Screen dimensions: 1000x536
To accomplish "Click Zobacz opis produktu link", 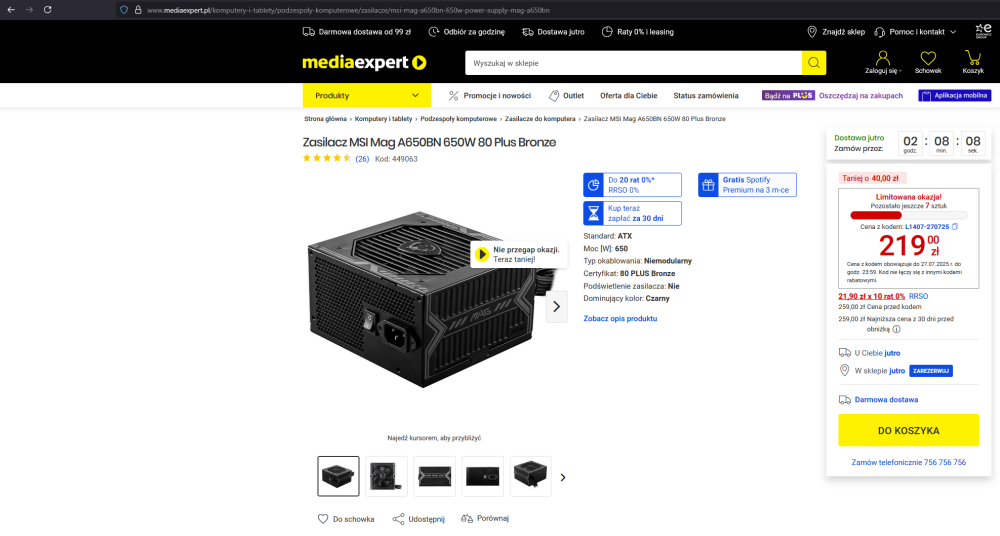I will (x=620, y=318).
